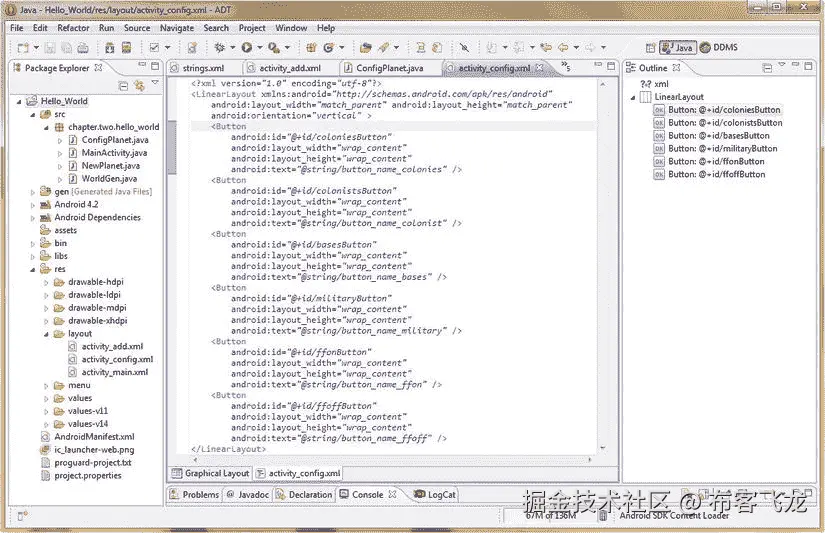The image size is (825, 533).
Task: Collapse LinearLayout in Outline
Action: click(x=633, y=97)
